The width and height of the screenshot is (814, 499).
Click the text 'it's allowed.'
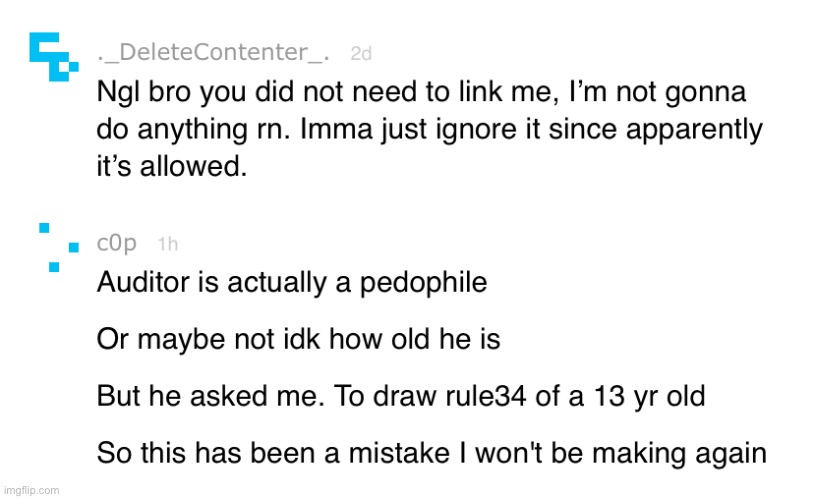pos(172,167)
